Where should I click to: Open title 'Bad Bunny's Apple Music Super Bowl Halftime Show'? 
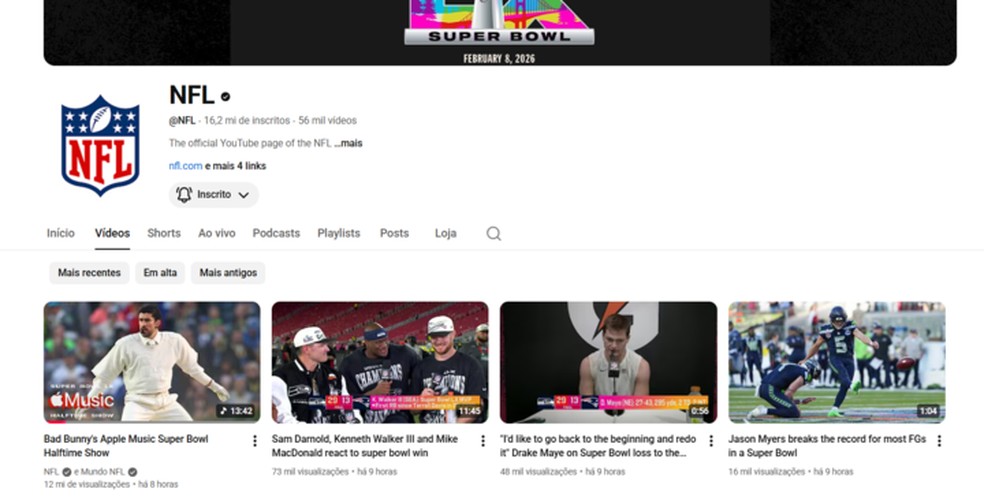tap(126, 446)
